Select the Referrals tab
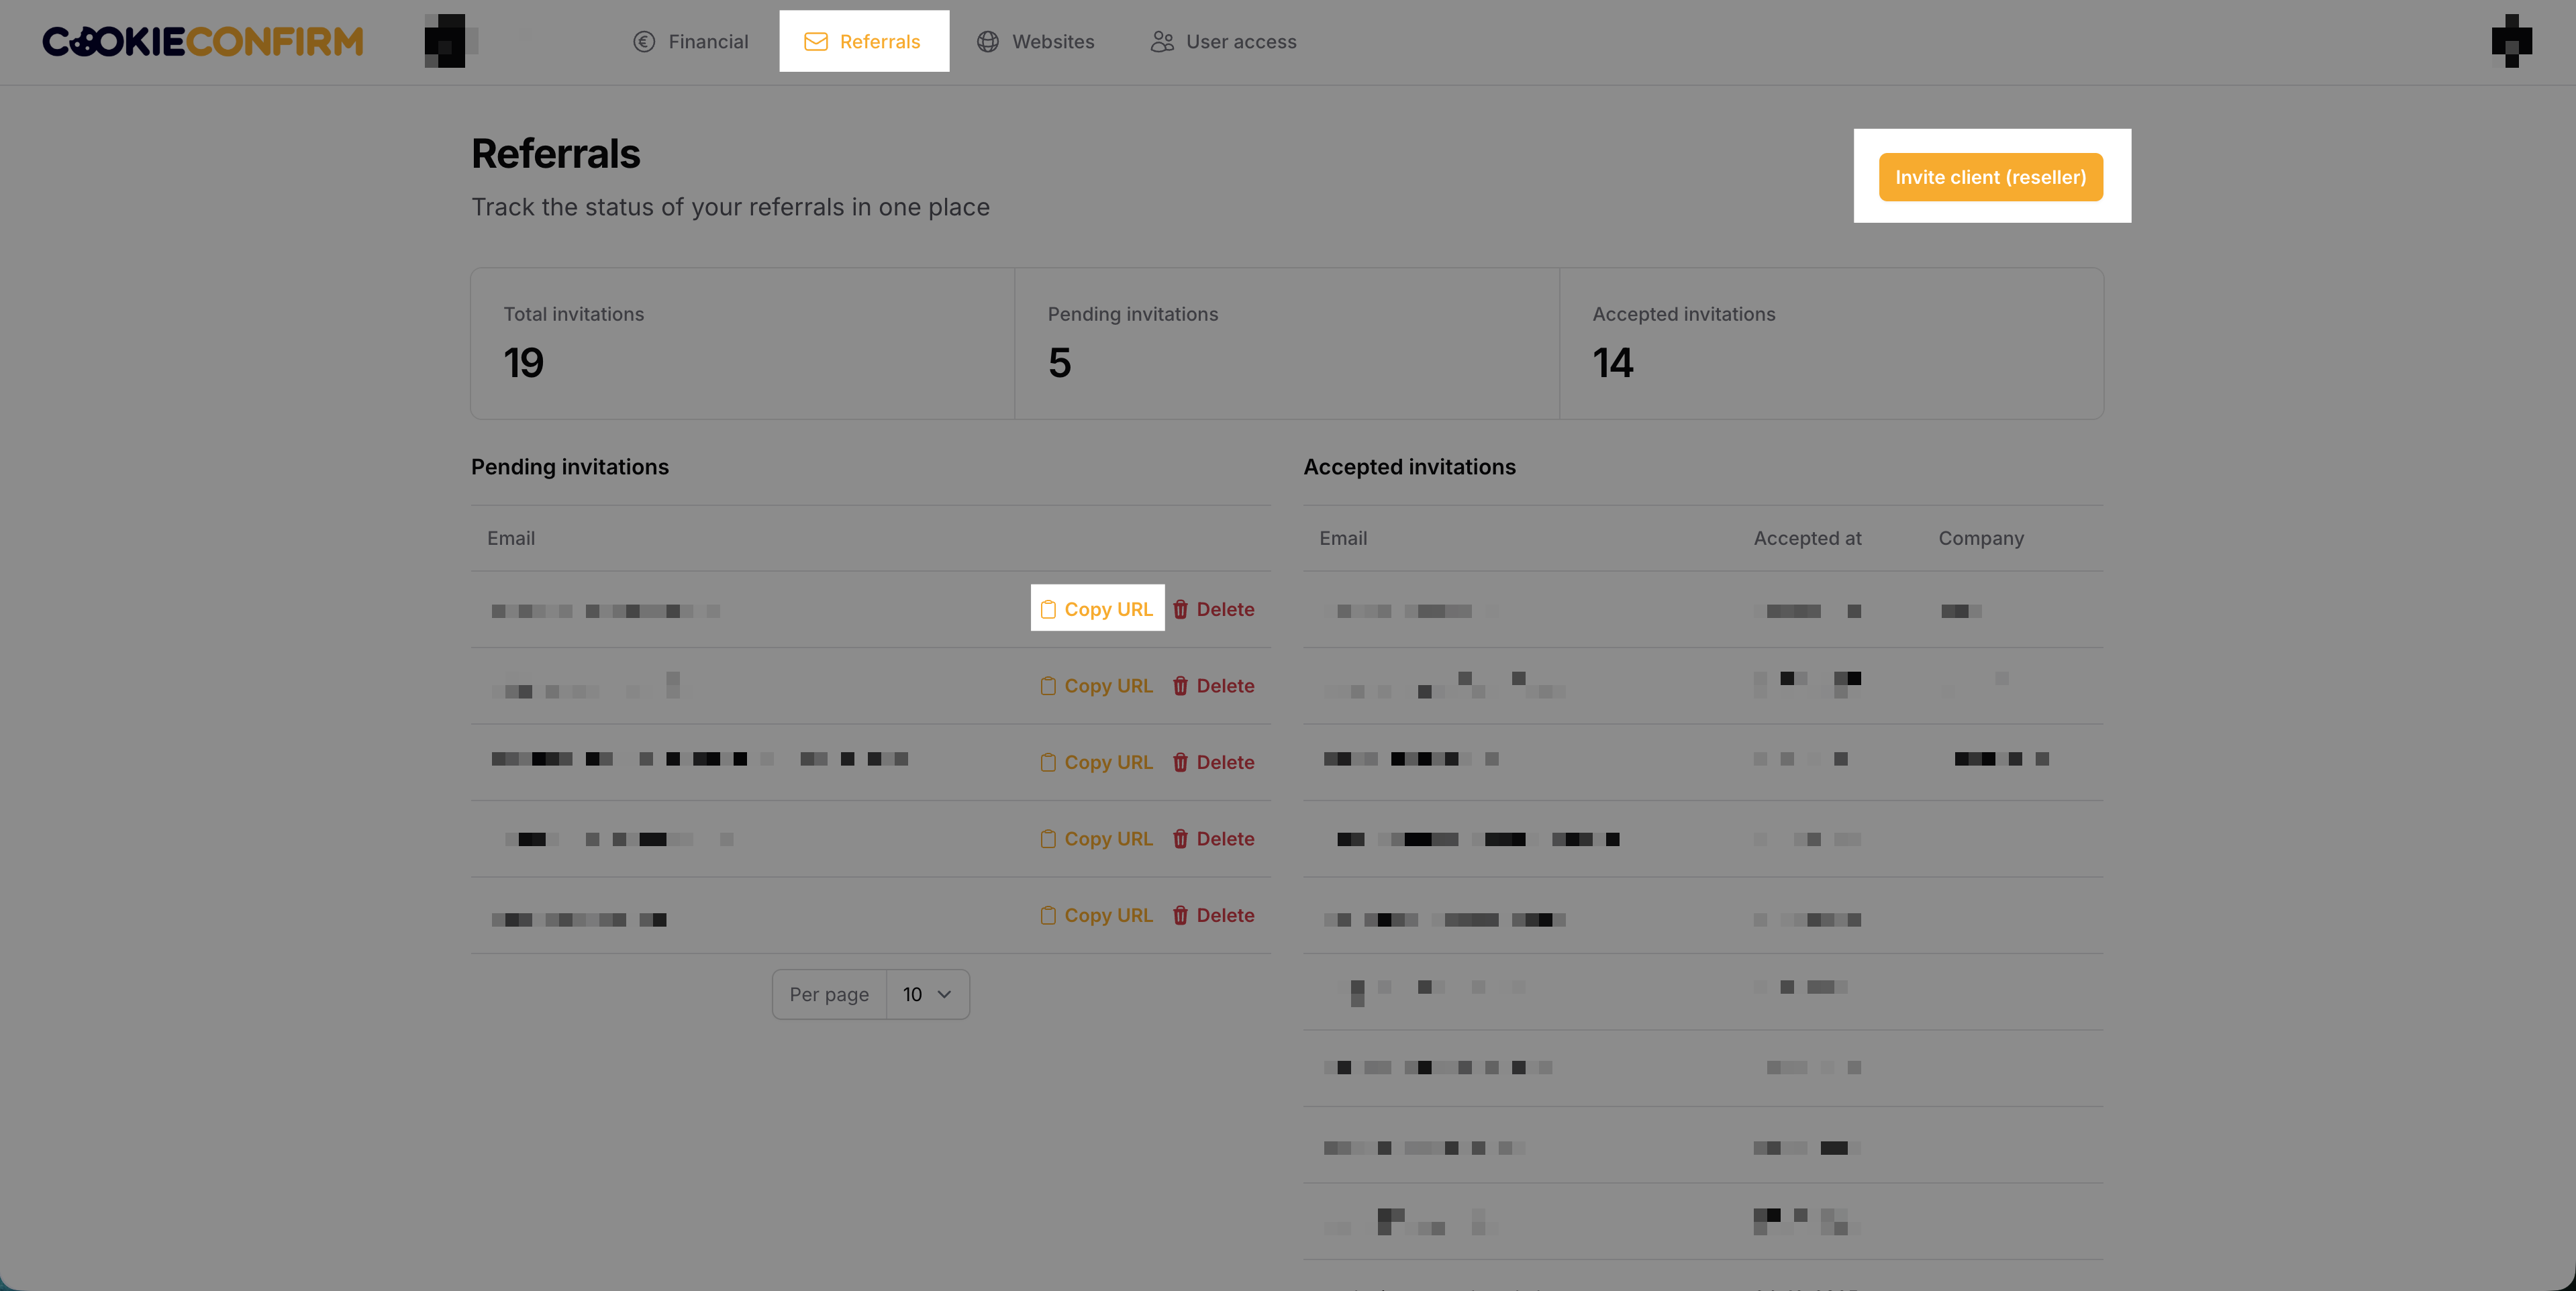Screen dimensions: 2576x1291 (863, 41)
